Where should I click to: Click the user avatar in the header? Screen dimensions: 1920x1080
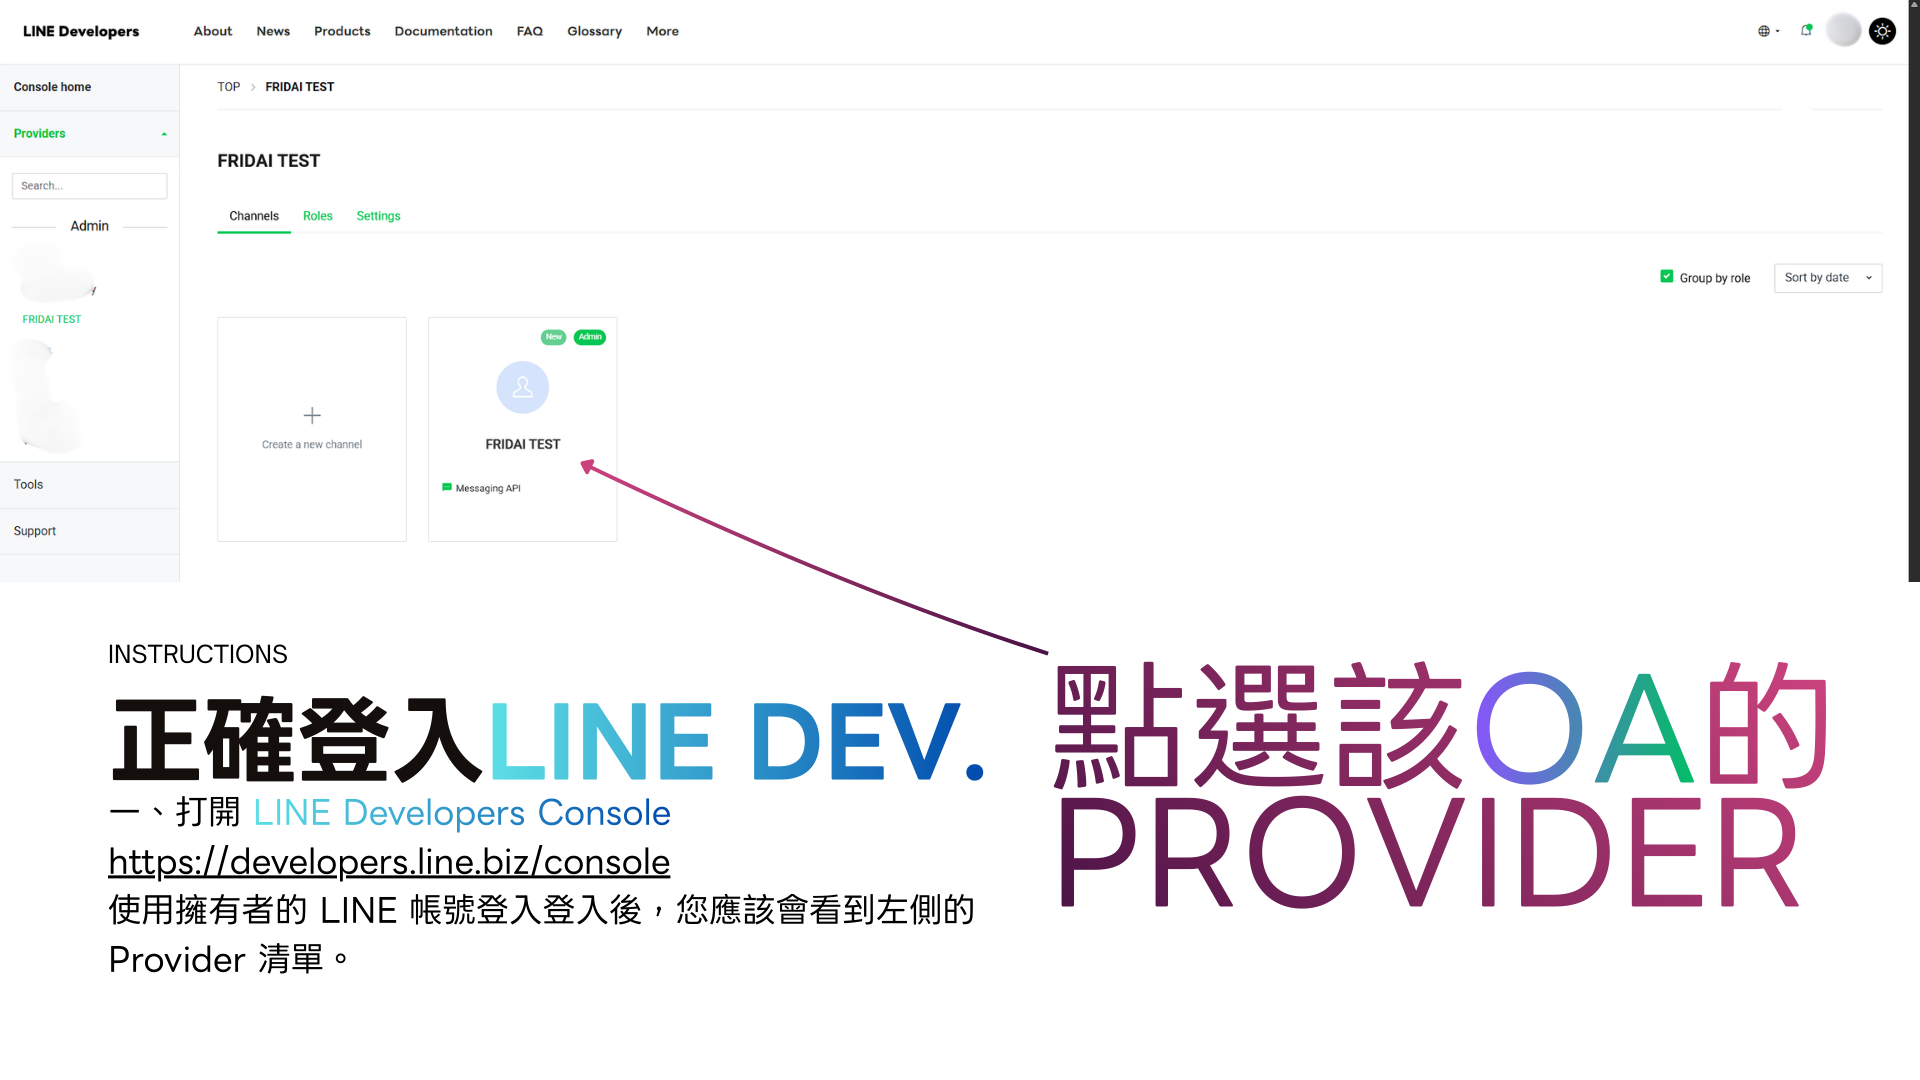click(x=1843, y=31)
